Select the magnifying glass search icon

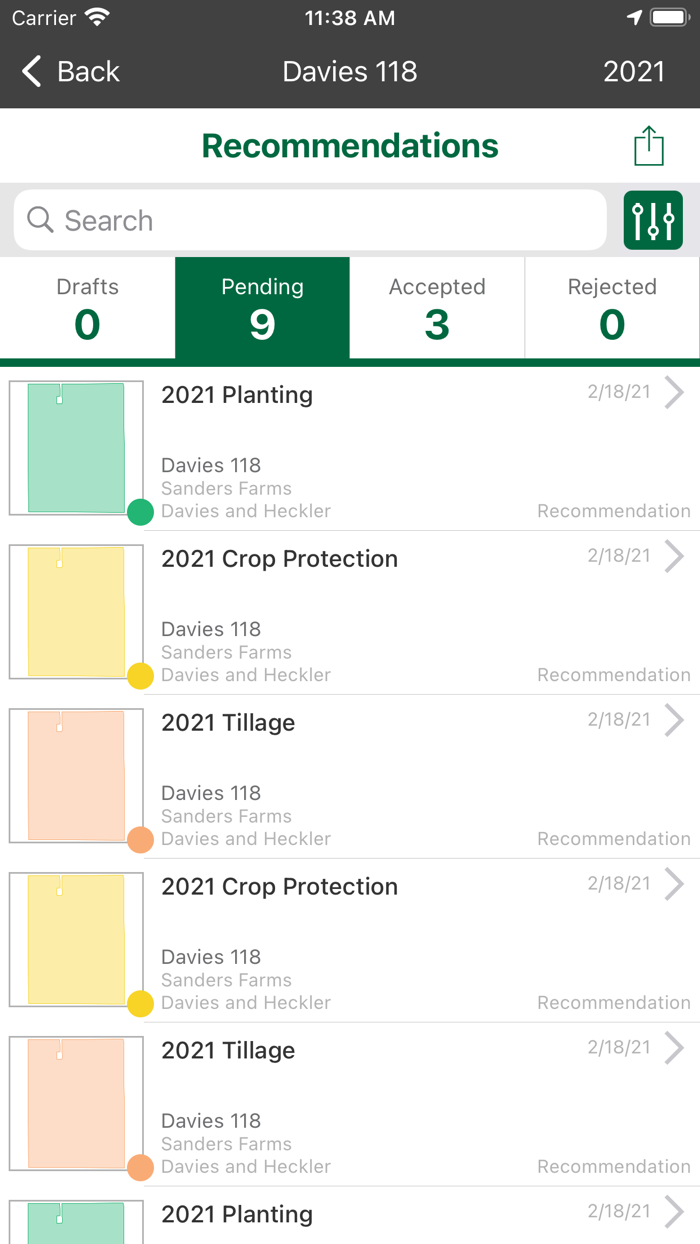point(39,219)
